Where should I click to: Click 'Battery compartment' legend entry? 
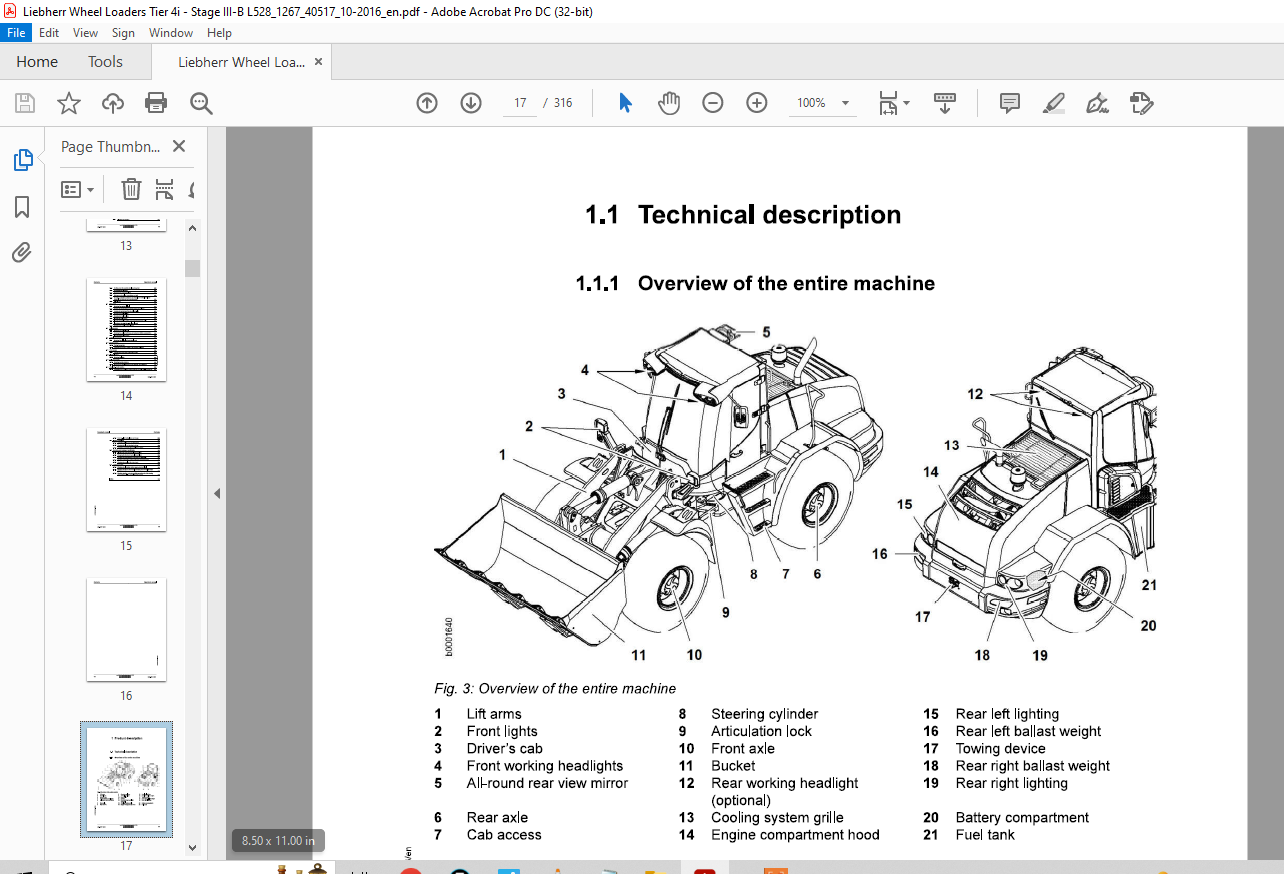(x=1022, y=818)
